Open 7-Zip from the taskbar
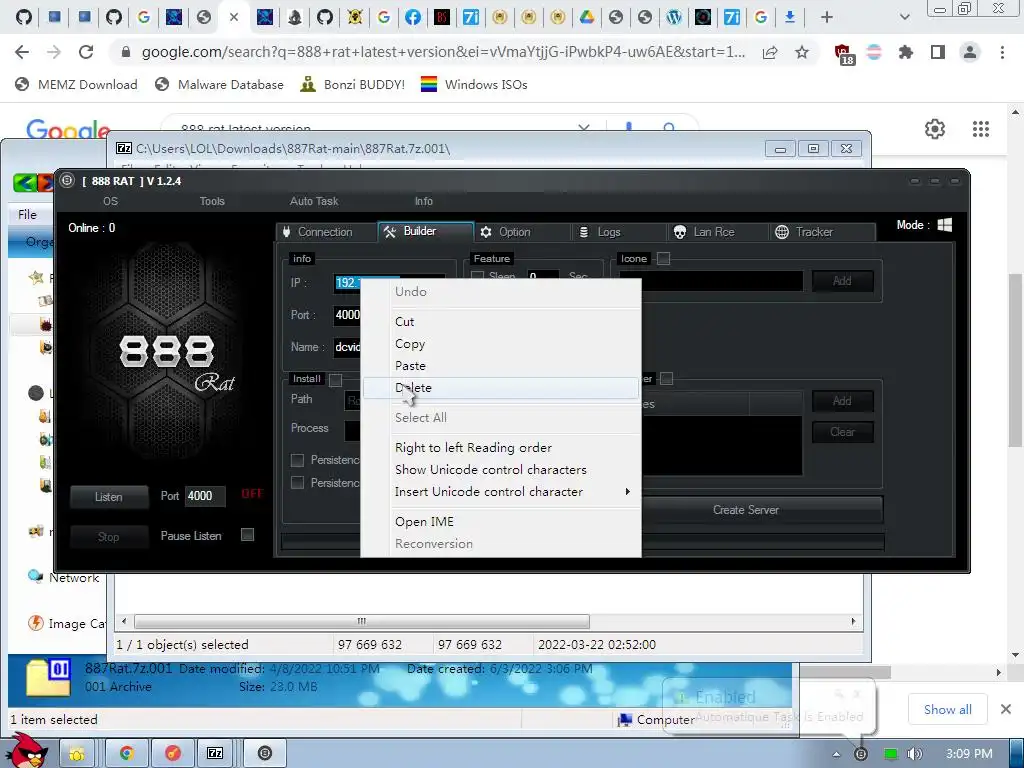Image resolution: width=1024 pixels, height=768 pixels. [215, 753]
